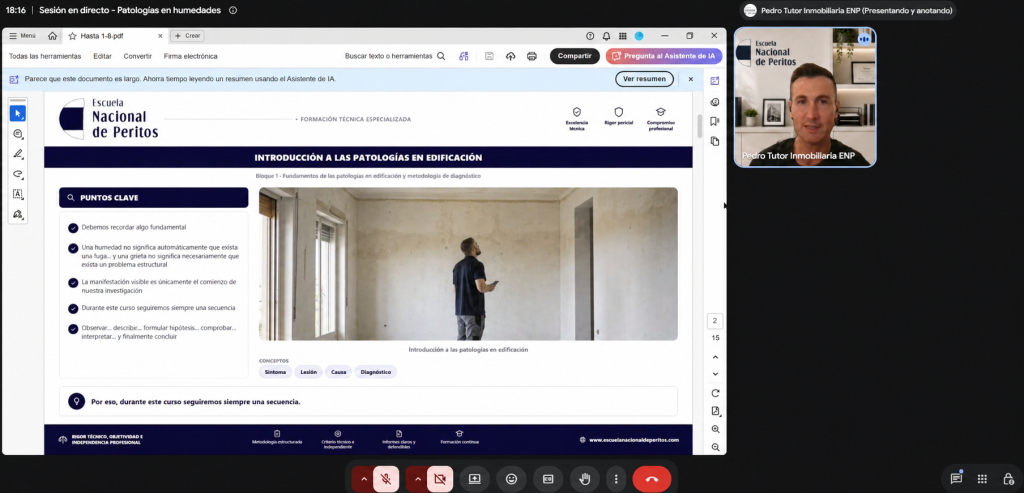Image resolution: width=1024 pixels, height=493 pixels.
Task: Start presenting your screen
Action: [475, 479]
